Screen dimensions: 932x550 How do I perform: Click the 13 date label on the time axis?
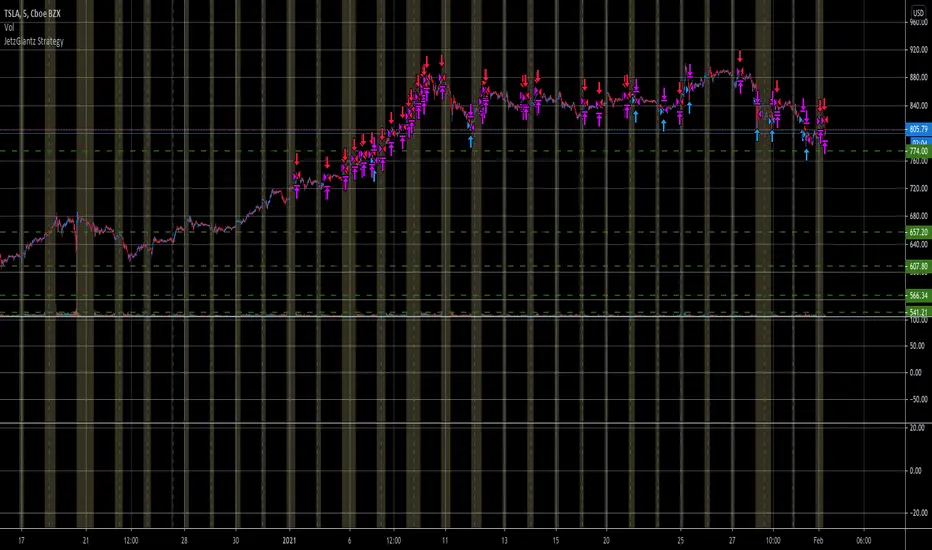coord(504,540)
